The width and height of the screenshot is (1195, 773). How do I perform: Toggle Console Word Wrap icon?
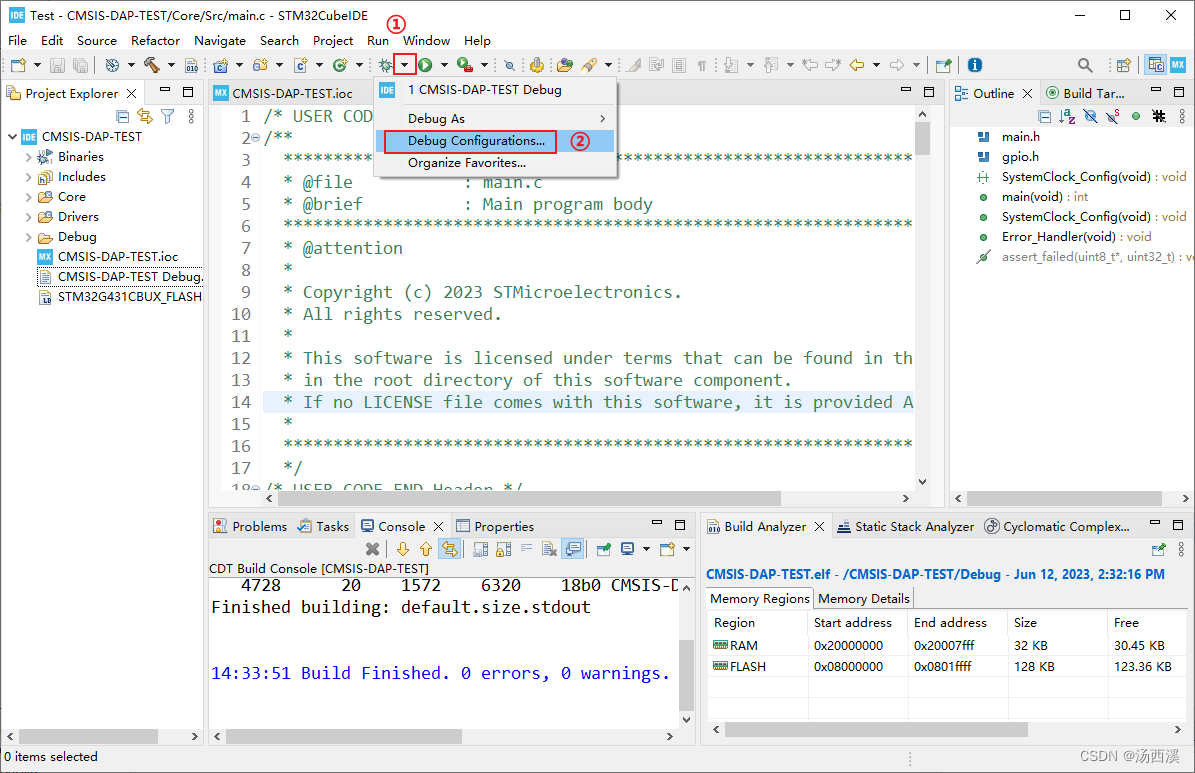(527, 549)
